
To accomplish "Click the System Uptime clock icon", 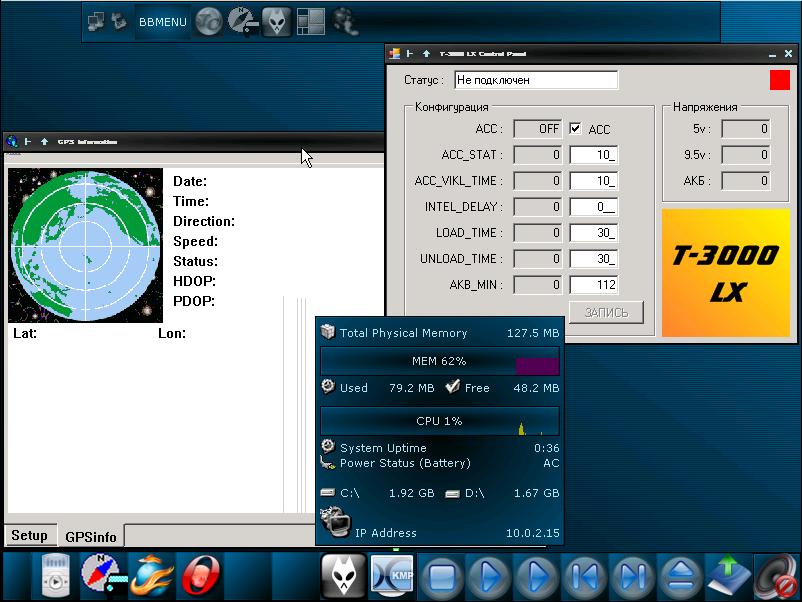I will tap(328, 447).
